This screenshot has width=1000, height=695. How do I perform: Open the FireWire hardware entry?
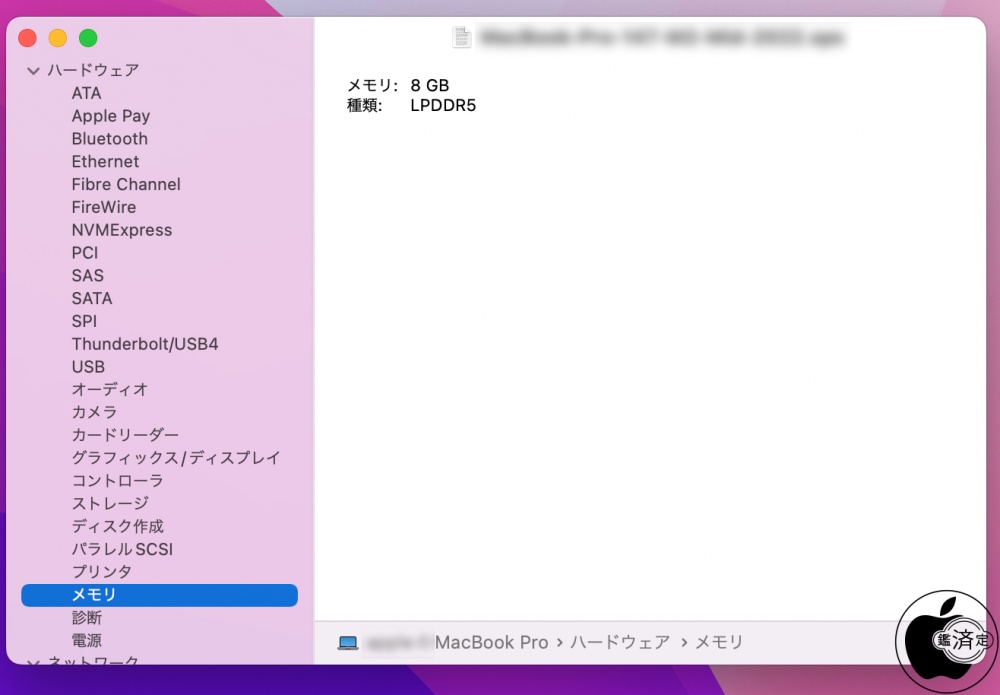coord(103,207)
